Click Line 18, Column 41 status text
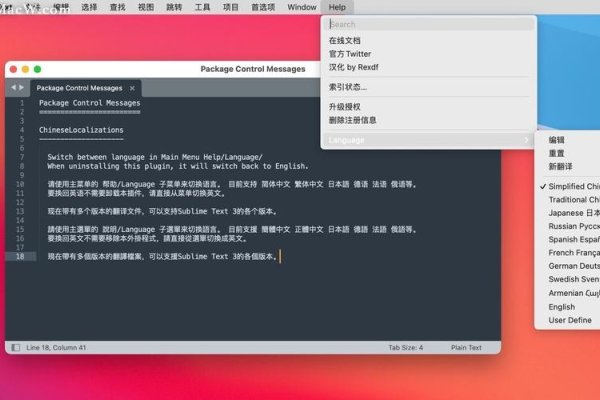Screen dimensions: 600x400 tap(56, 348)
